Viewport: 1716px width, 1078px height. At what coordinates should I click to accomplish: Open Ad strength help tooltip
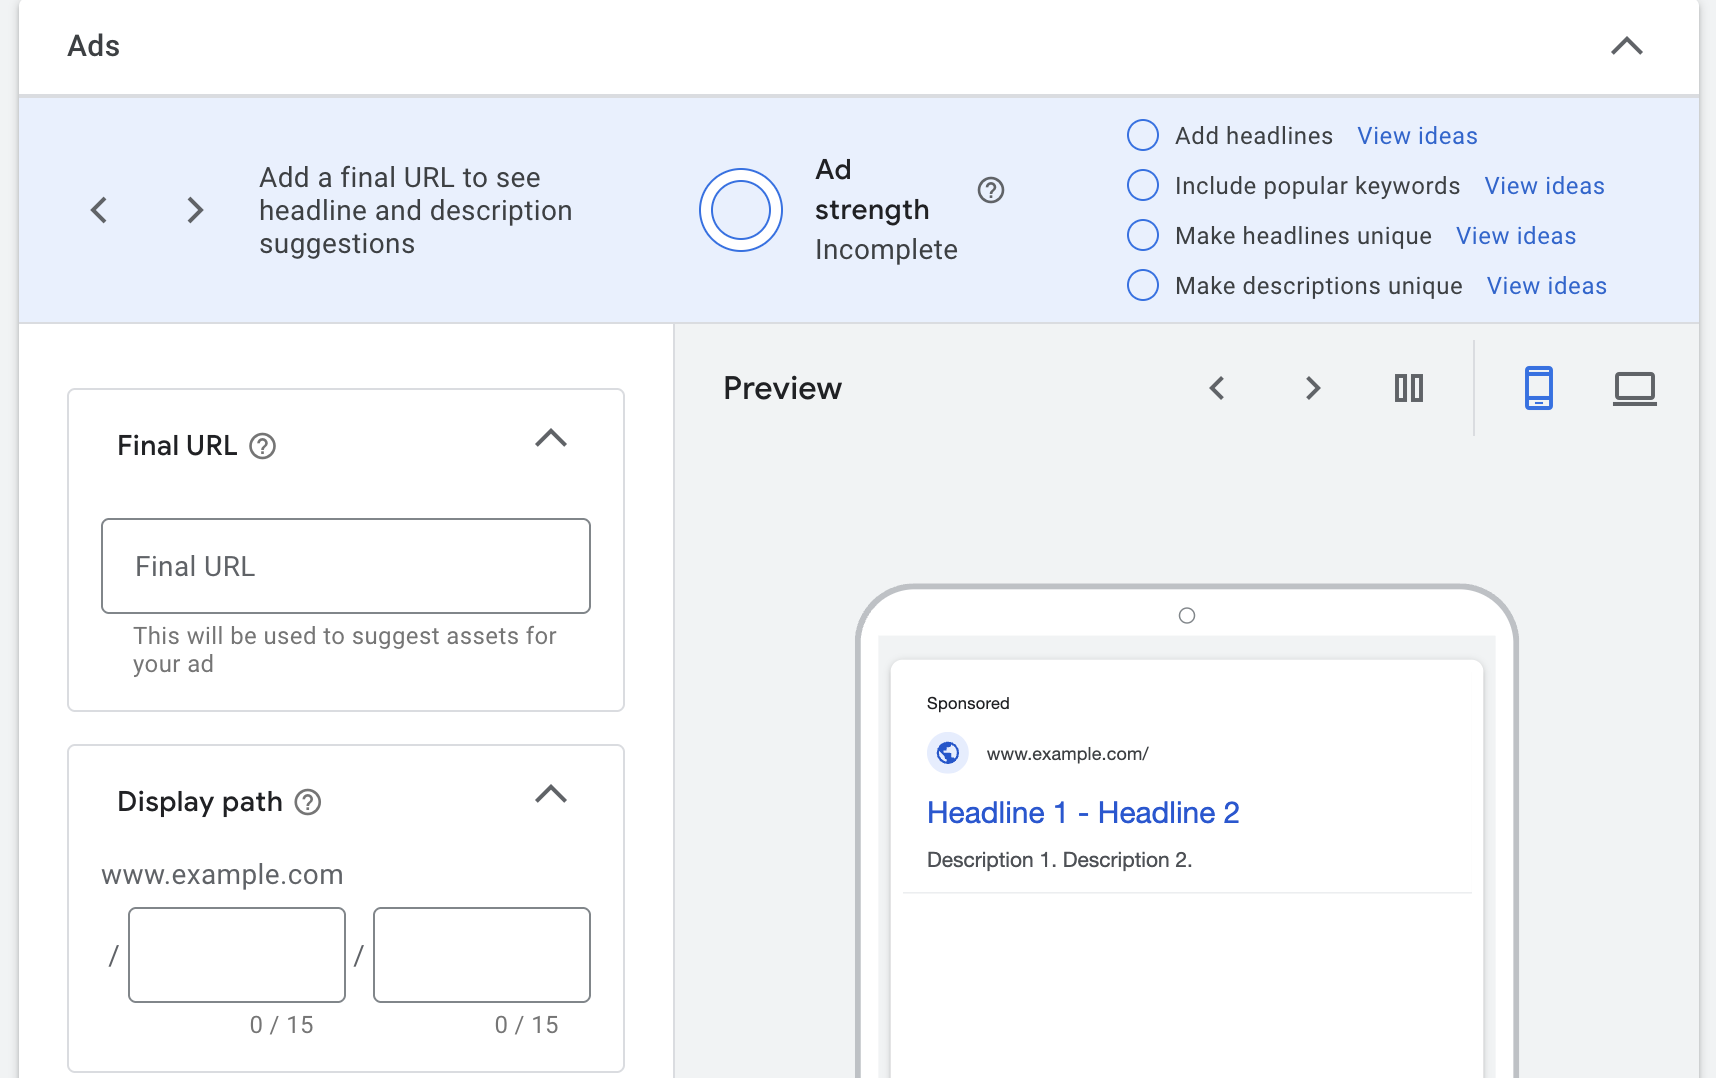coord(990,190)
